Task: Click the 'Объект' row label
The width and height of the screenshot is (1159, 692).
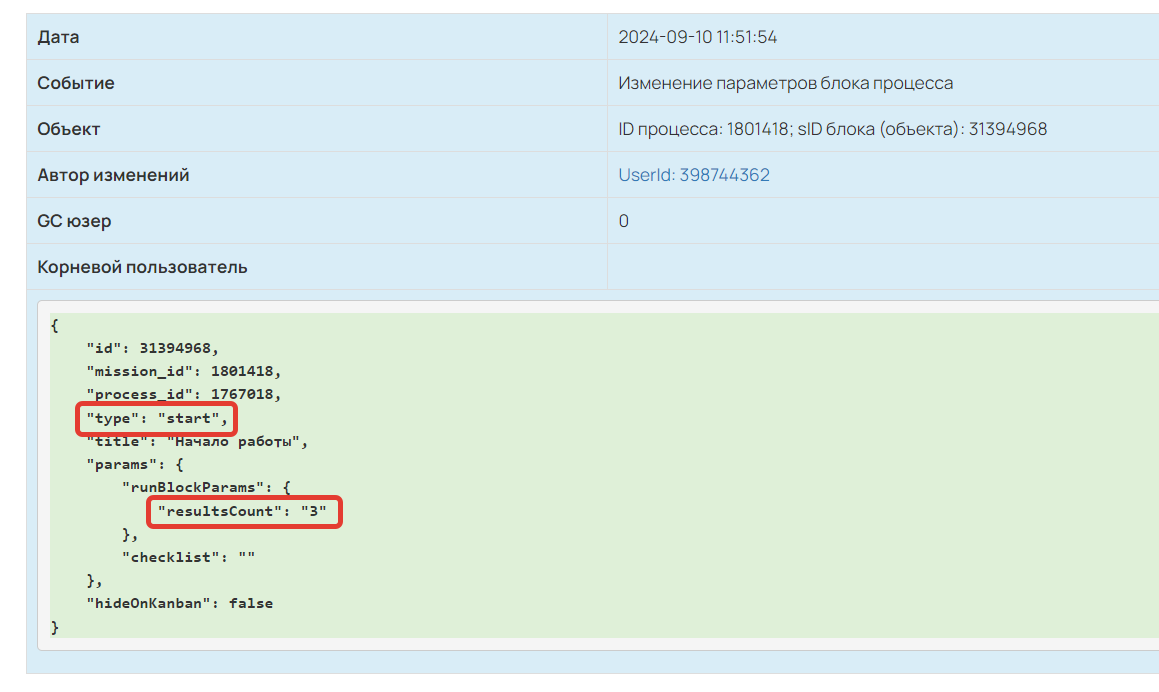Action: coord(69,129)
